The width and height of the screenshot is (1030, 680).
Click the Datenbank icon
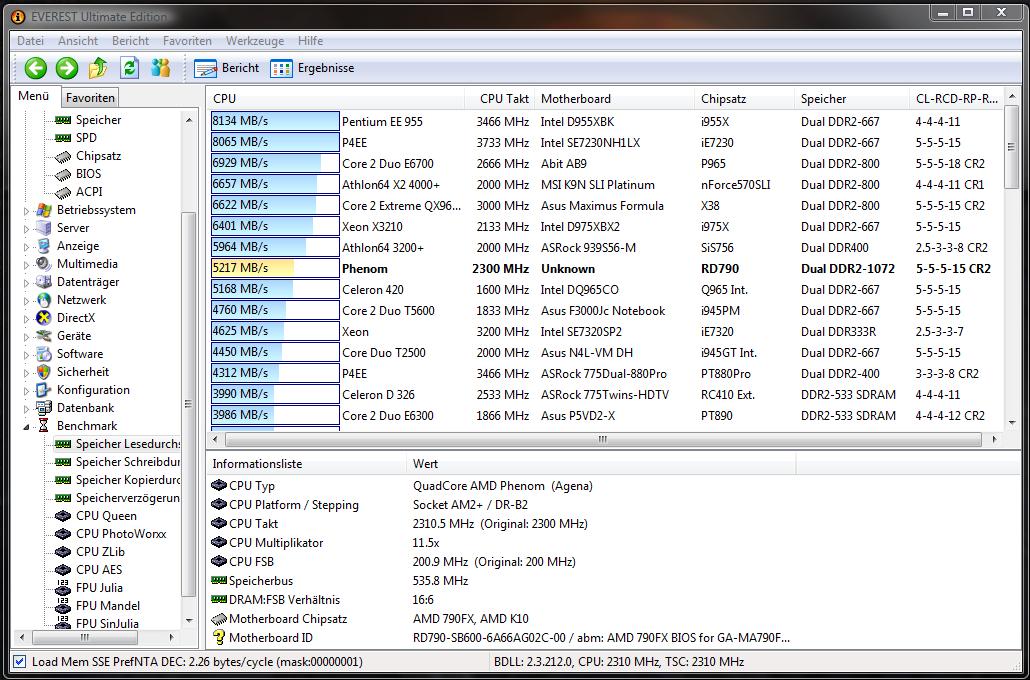coord(44,407)
